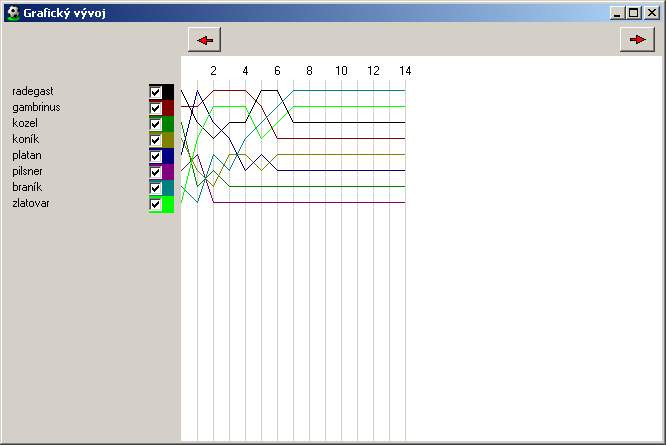Toggle the kozel checkbox

click(155, 124)
